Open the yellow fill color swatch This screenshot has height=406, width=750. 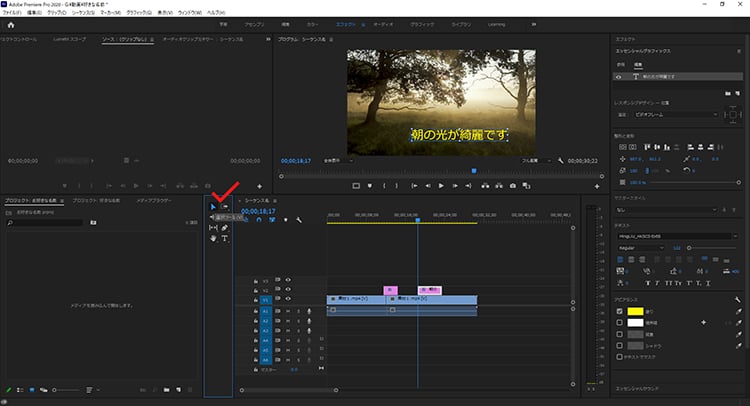(635, 311)
